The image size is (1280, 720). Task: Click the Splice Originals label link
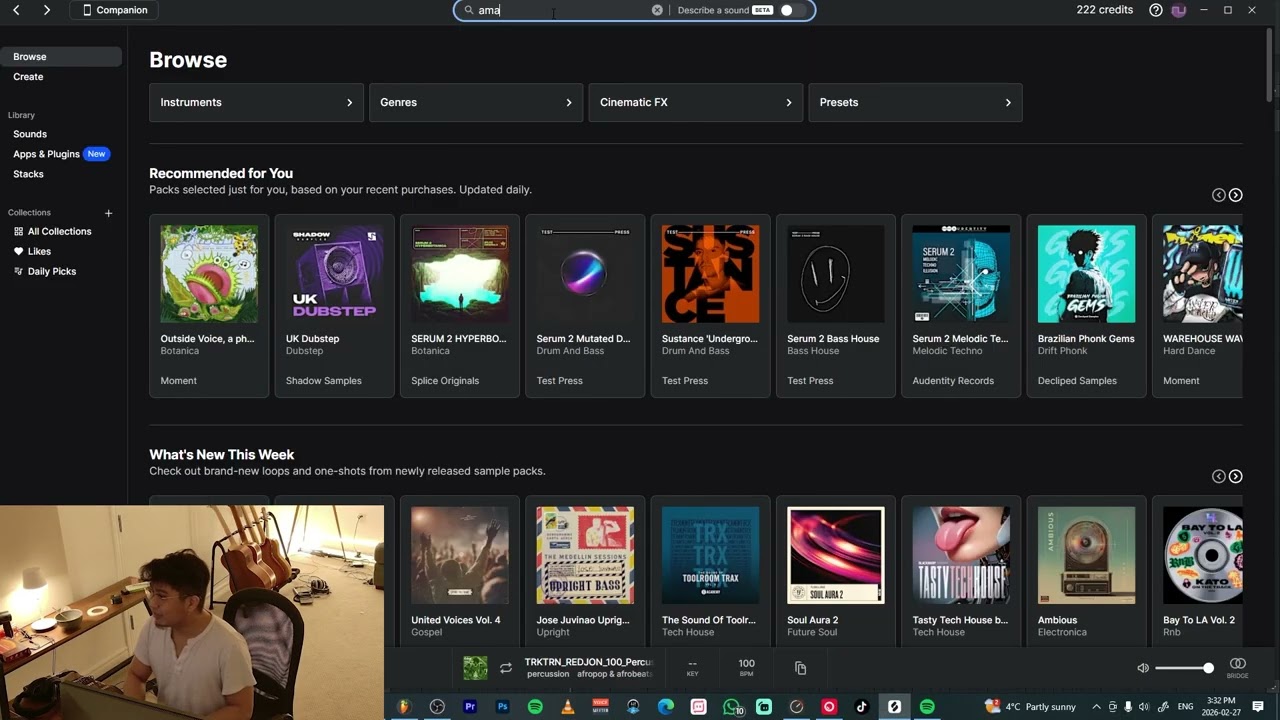(445, 381)
